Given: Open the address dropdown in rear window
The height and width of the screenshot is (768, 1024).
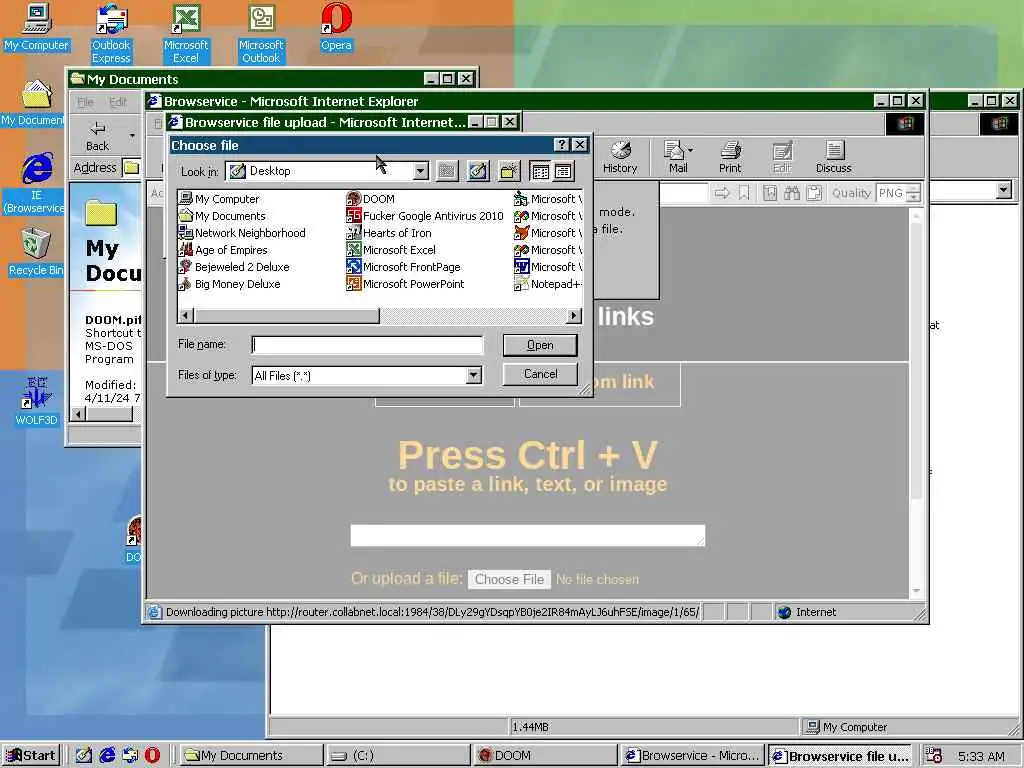Looking at the screenshot, I should 1004,191.
